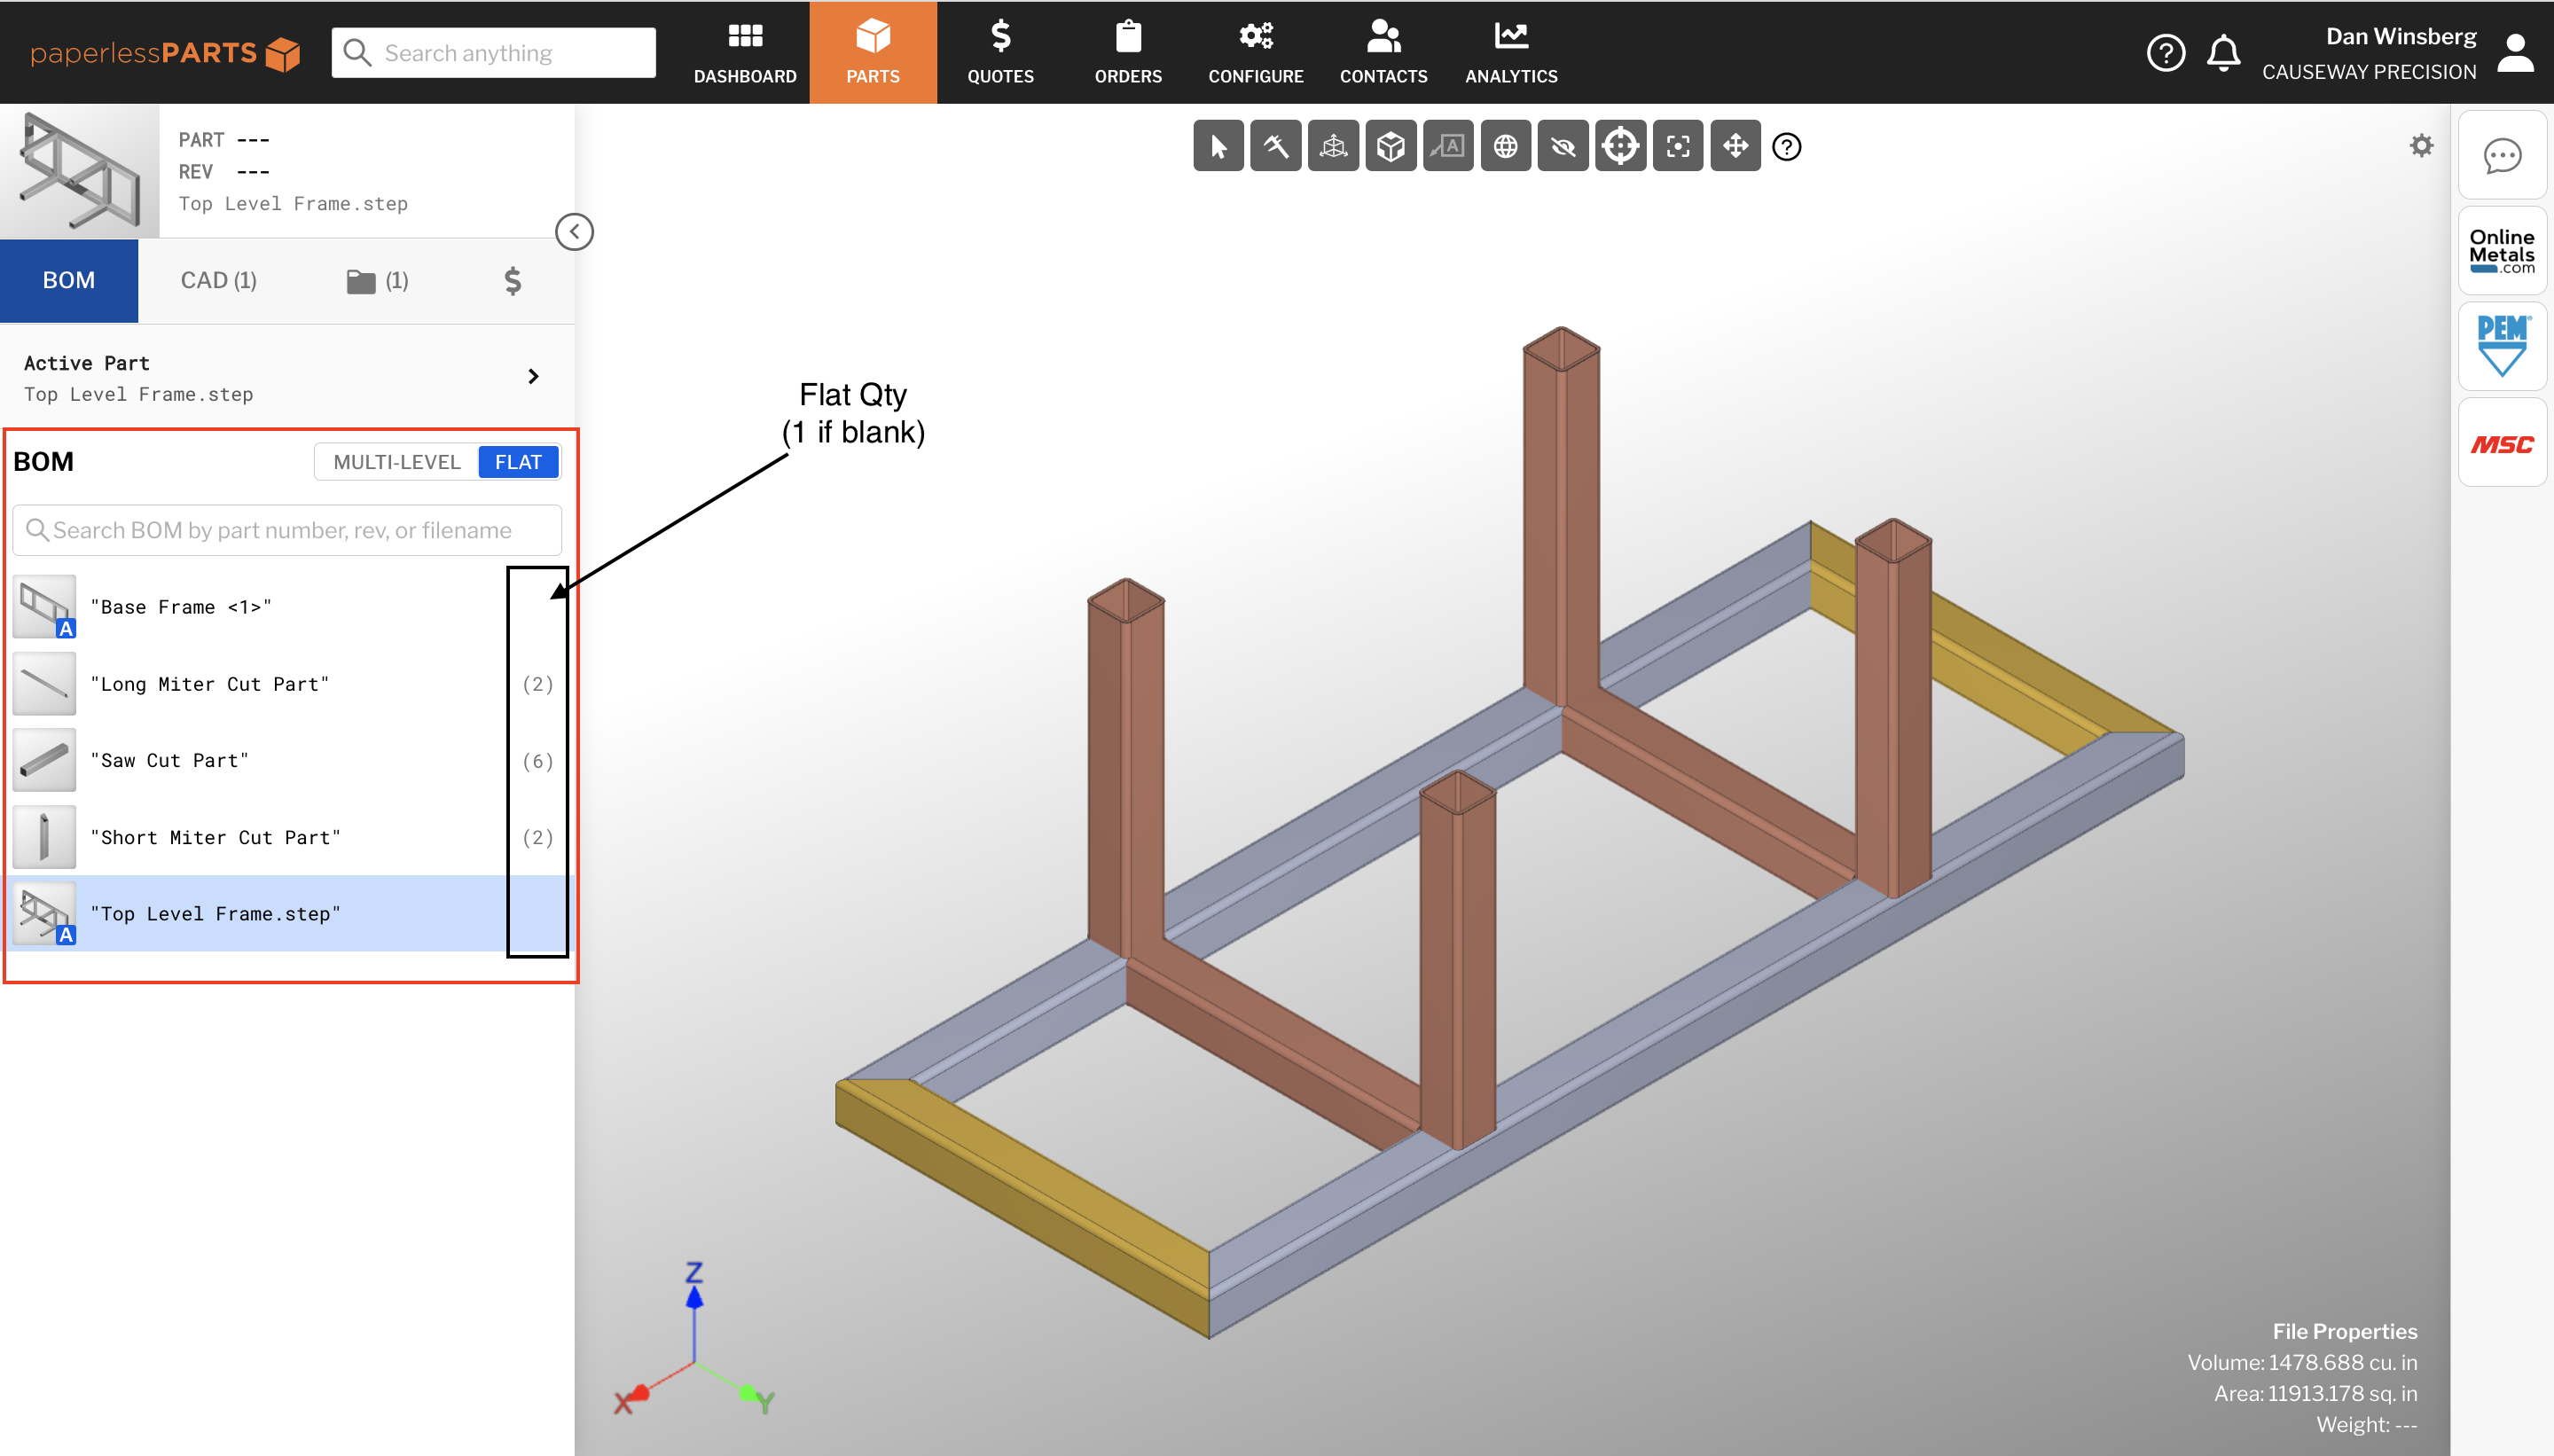Viewport: 2554px width, 1456px height.
Task: Open the help question mark in viewer
Action: (1786, 147)
